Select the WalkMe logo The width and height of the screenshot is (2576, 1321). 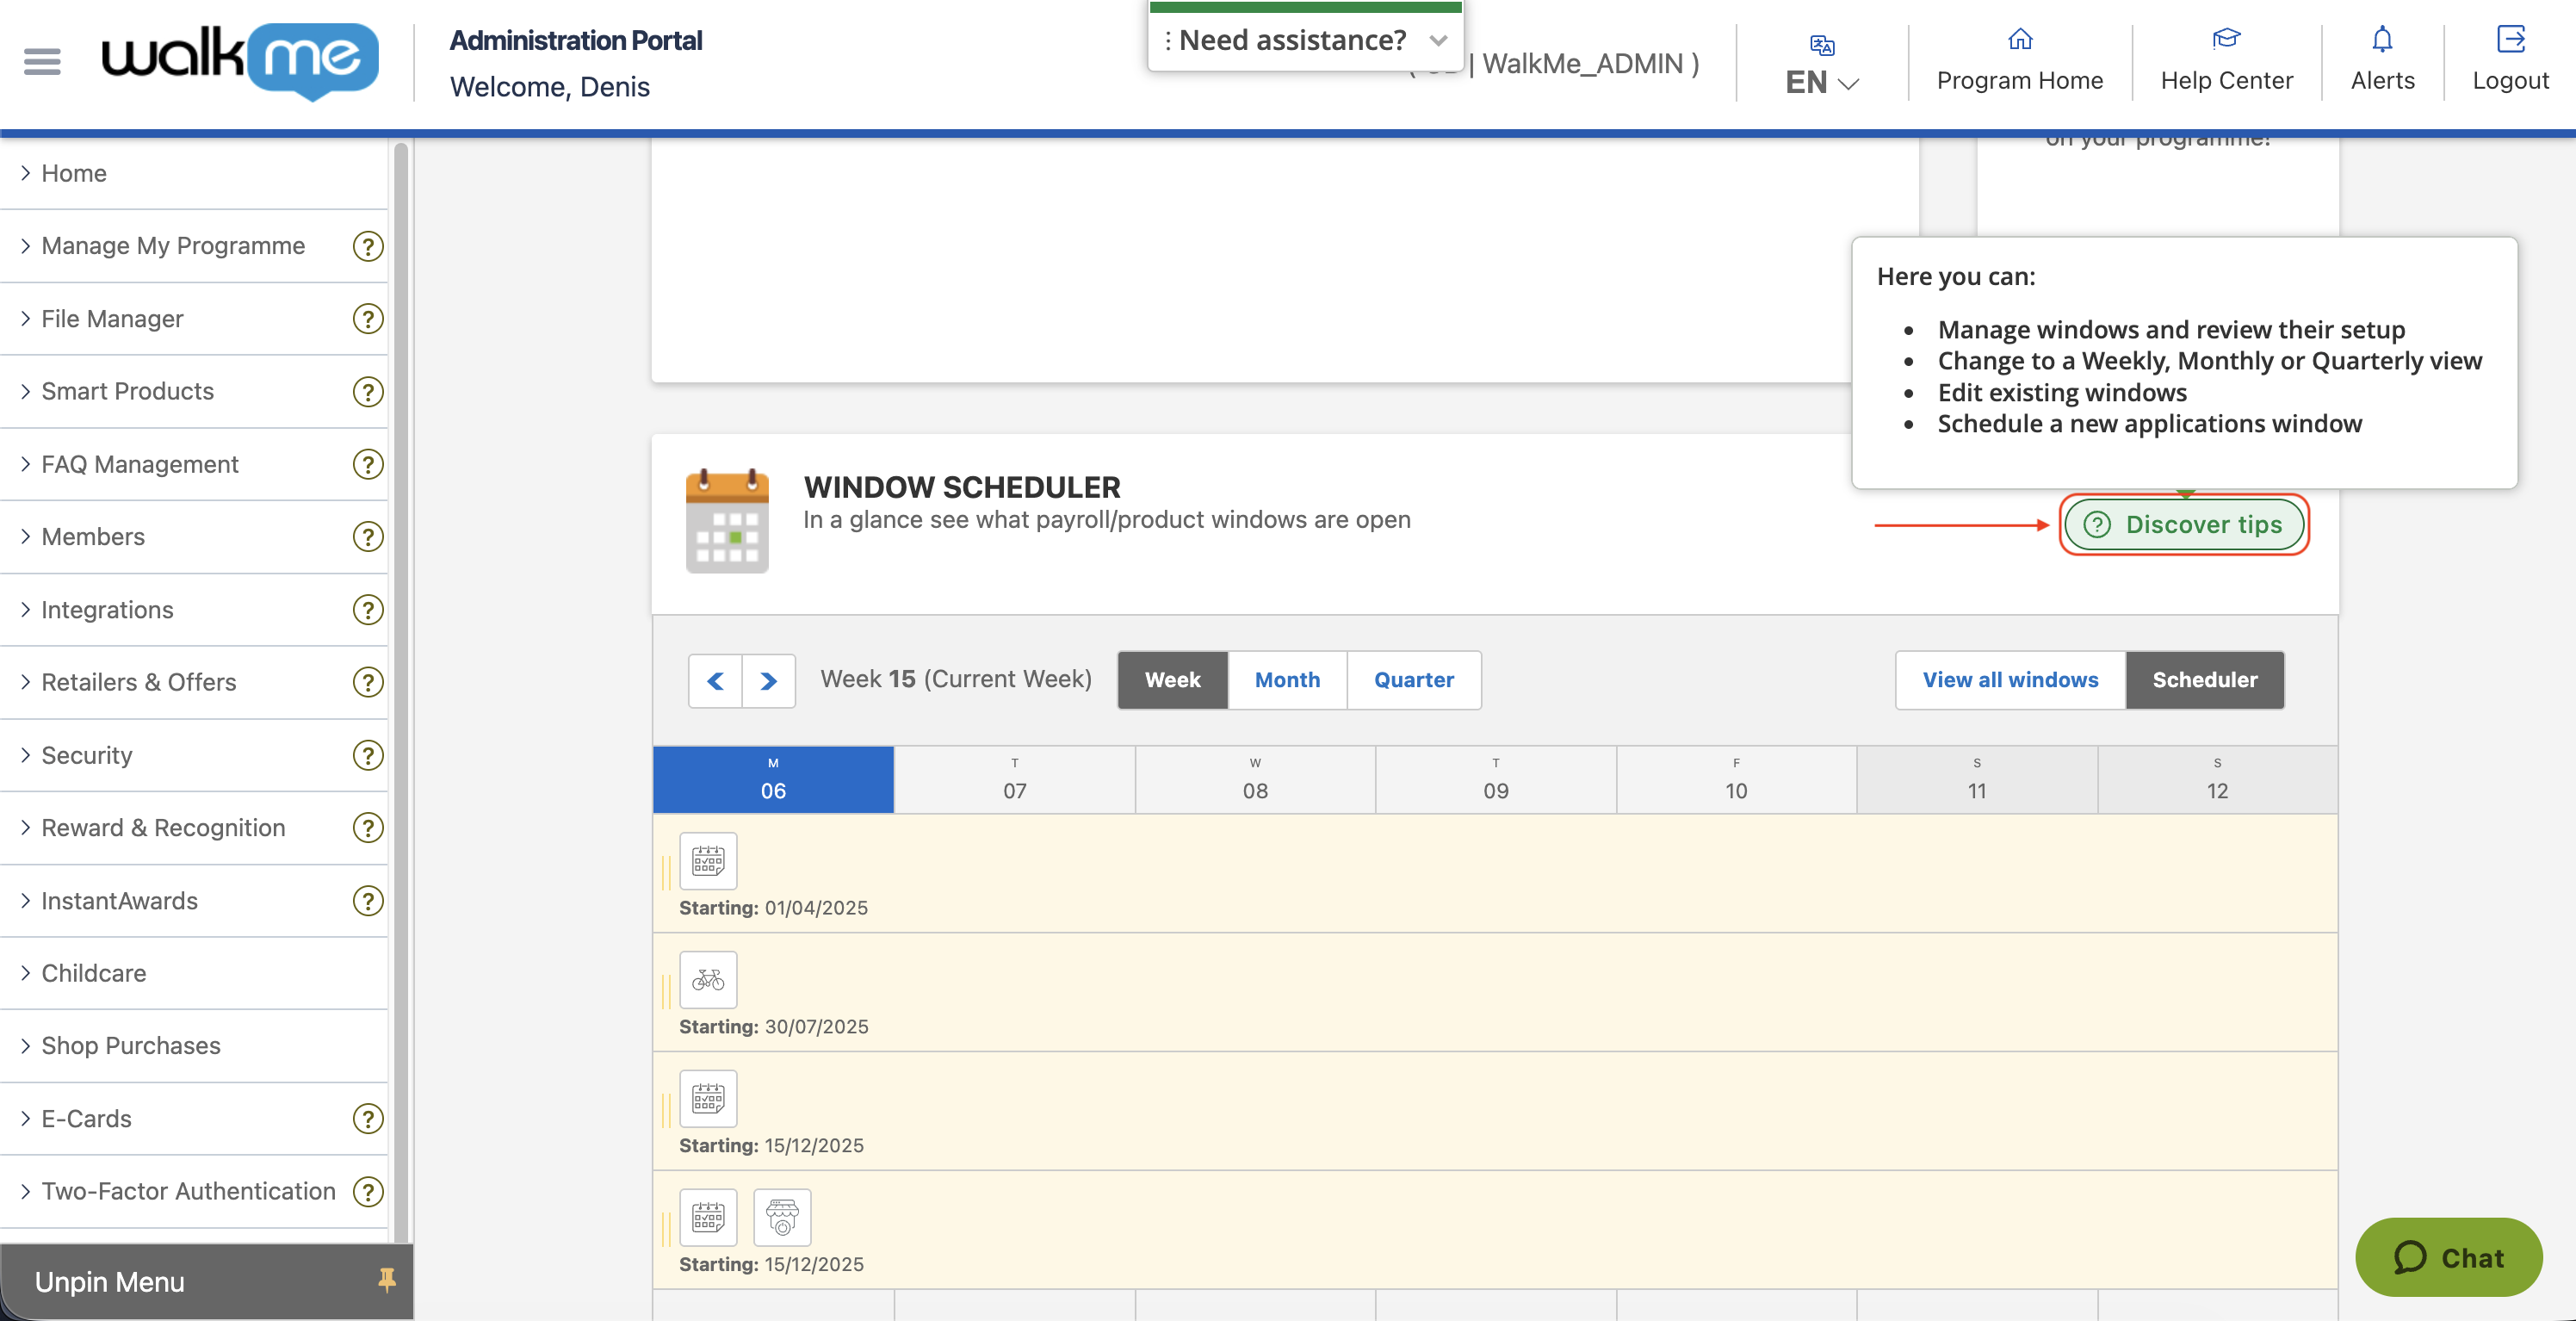coord(240,61)
